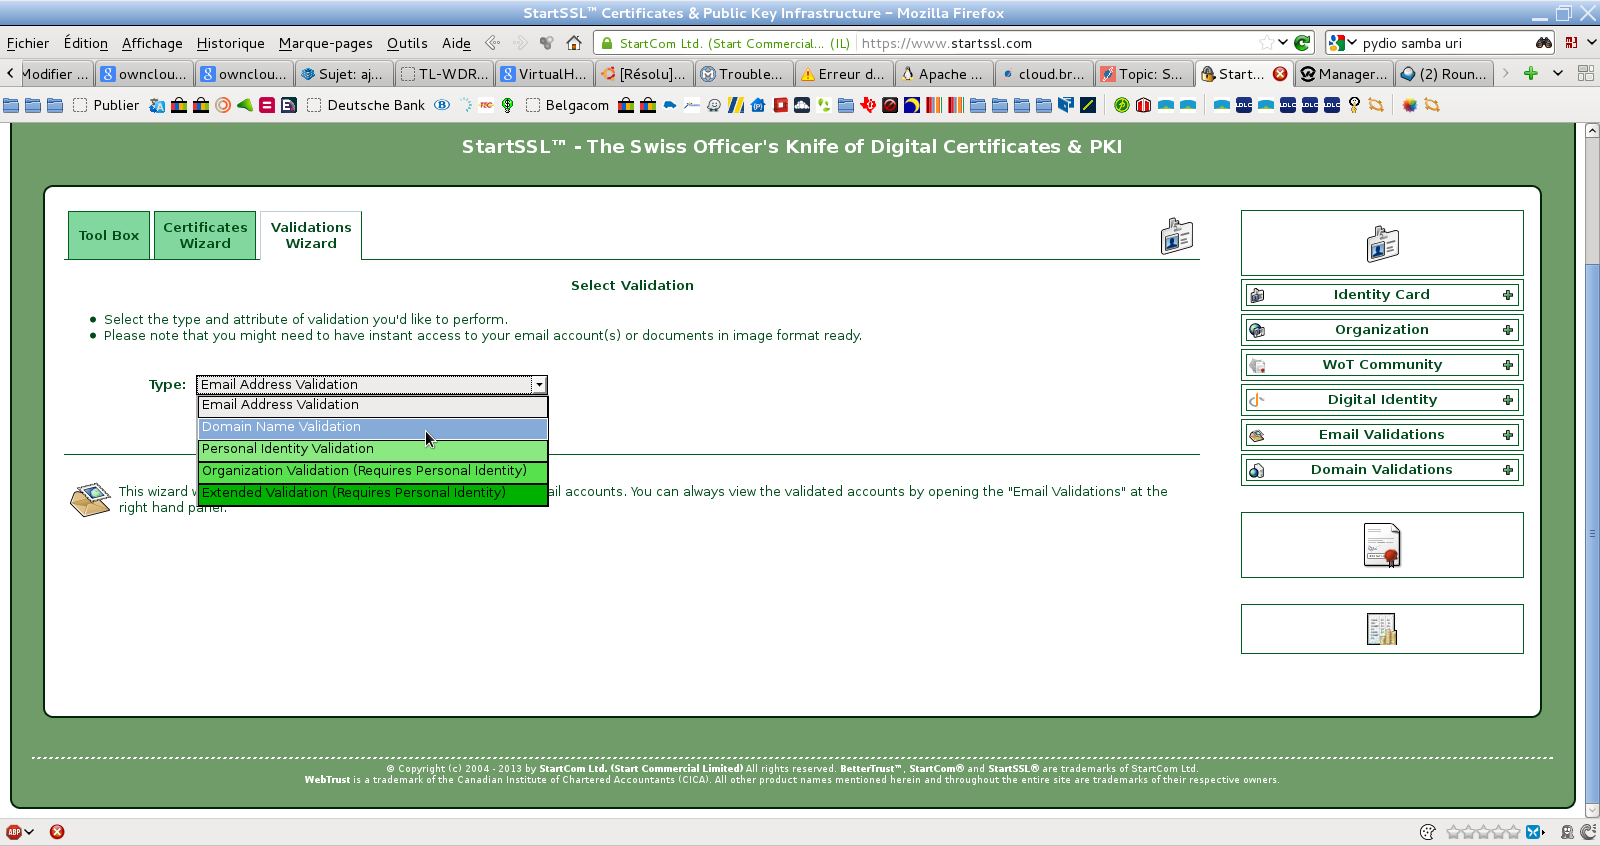Viewport: 1600px width, 846px height.
Task: Click the red stop icon in status bar
Action: tap(57, 832)
